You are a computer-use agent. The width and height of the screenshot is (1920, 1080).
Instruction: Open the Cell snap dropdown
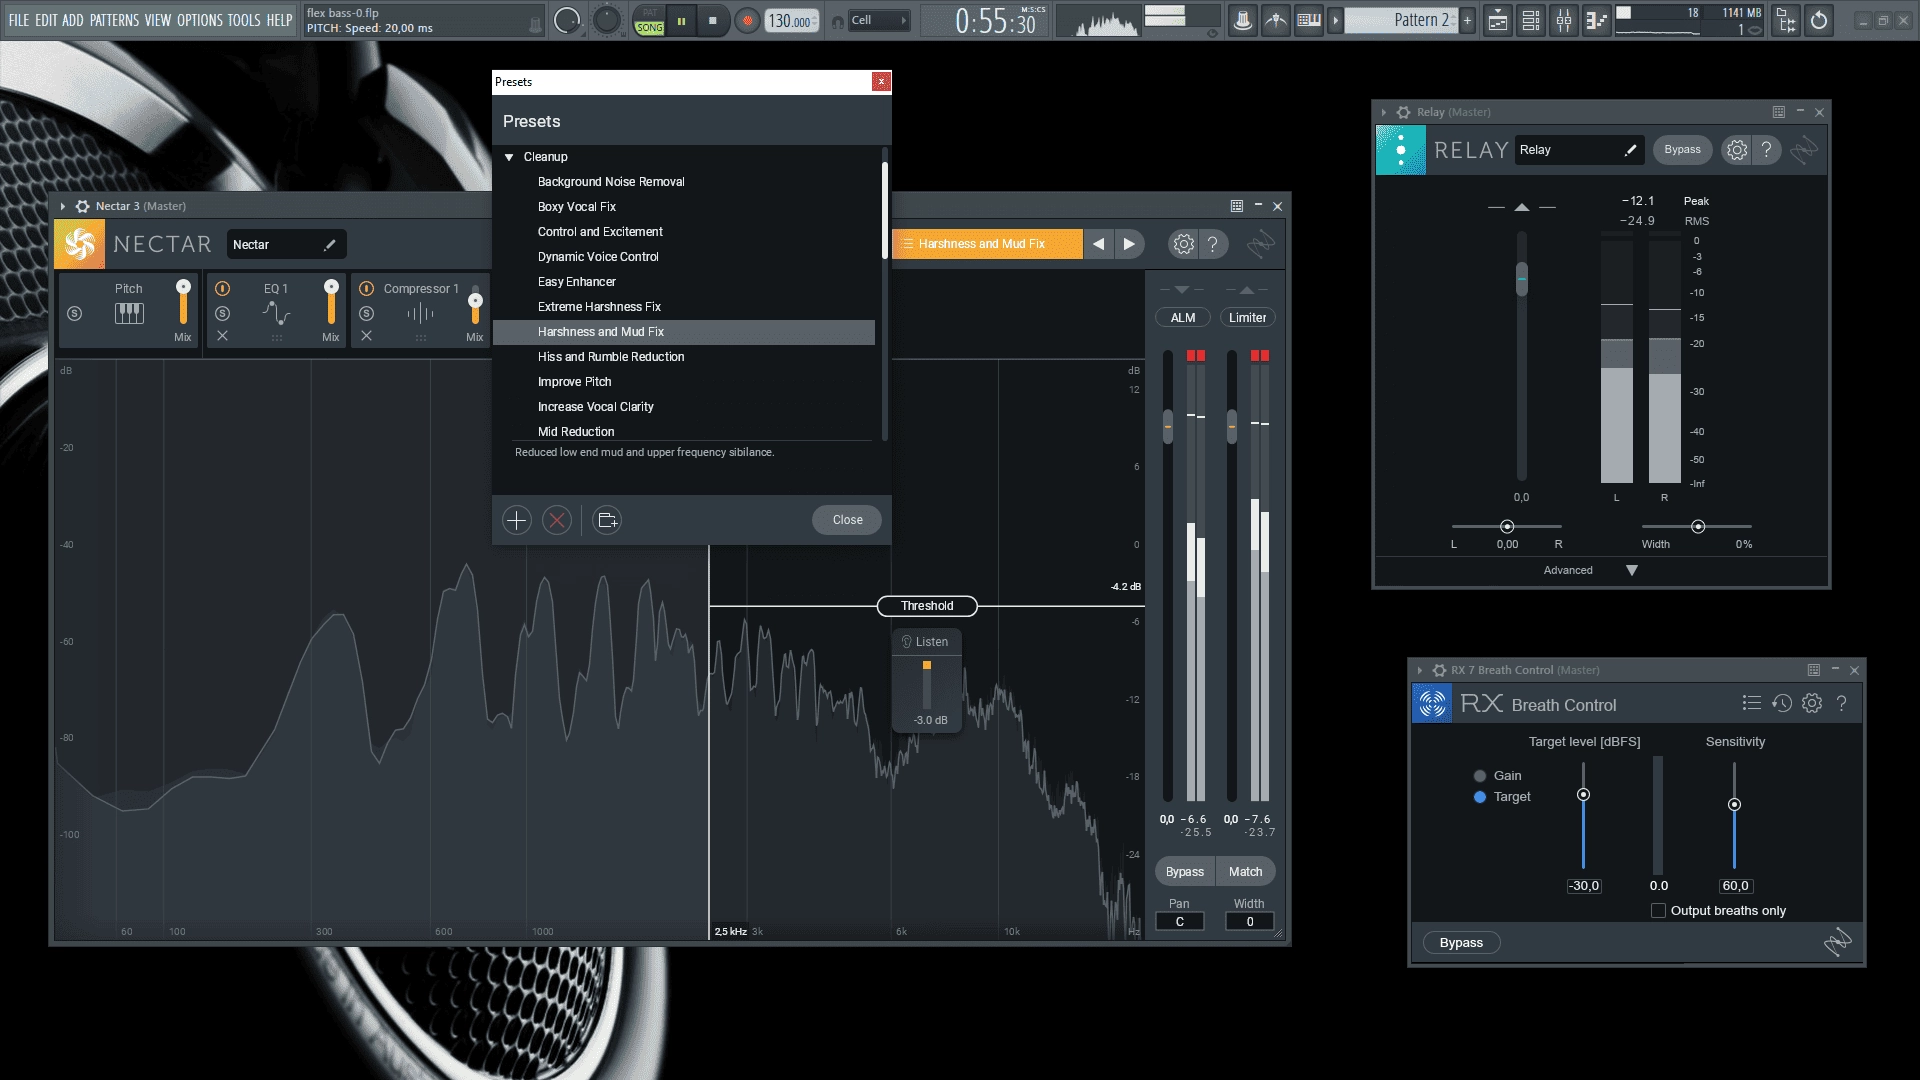879,20
